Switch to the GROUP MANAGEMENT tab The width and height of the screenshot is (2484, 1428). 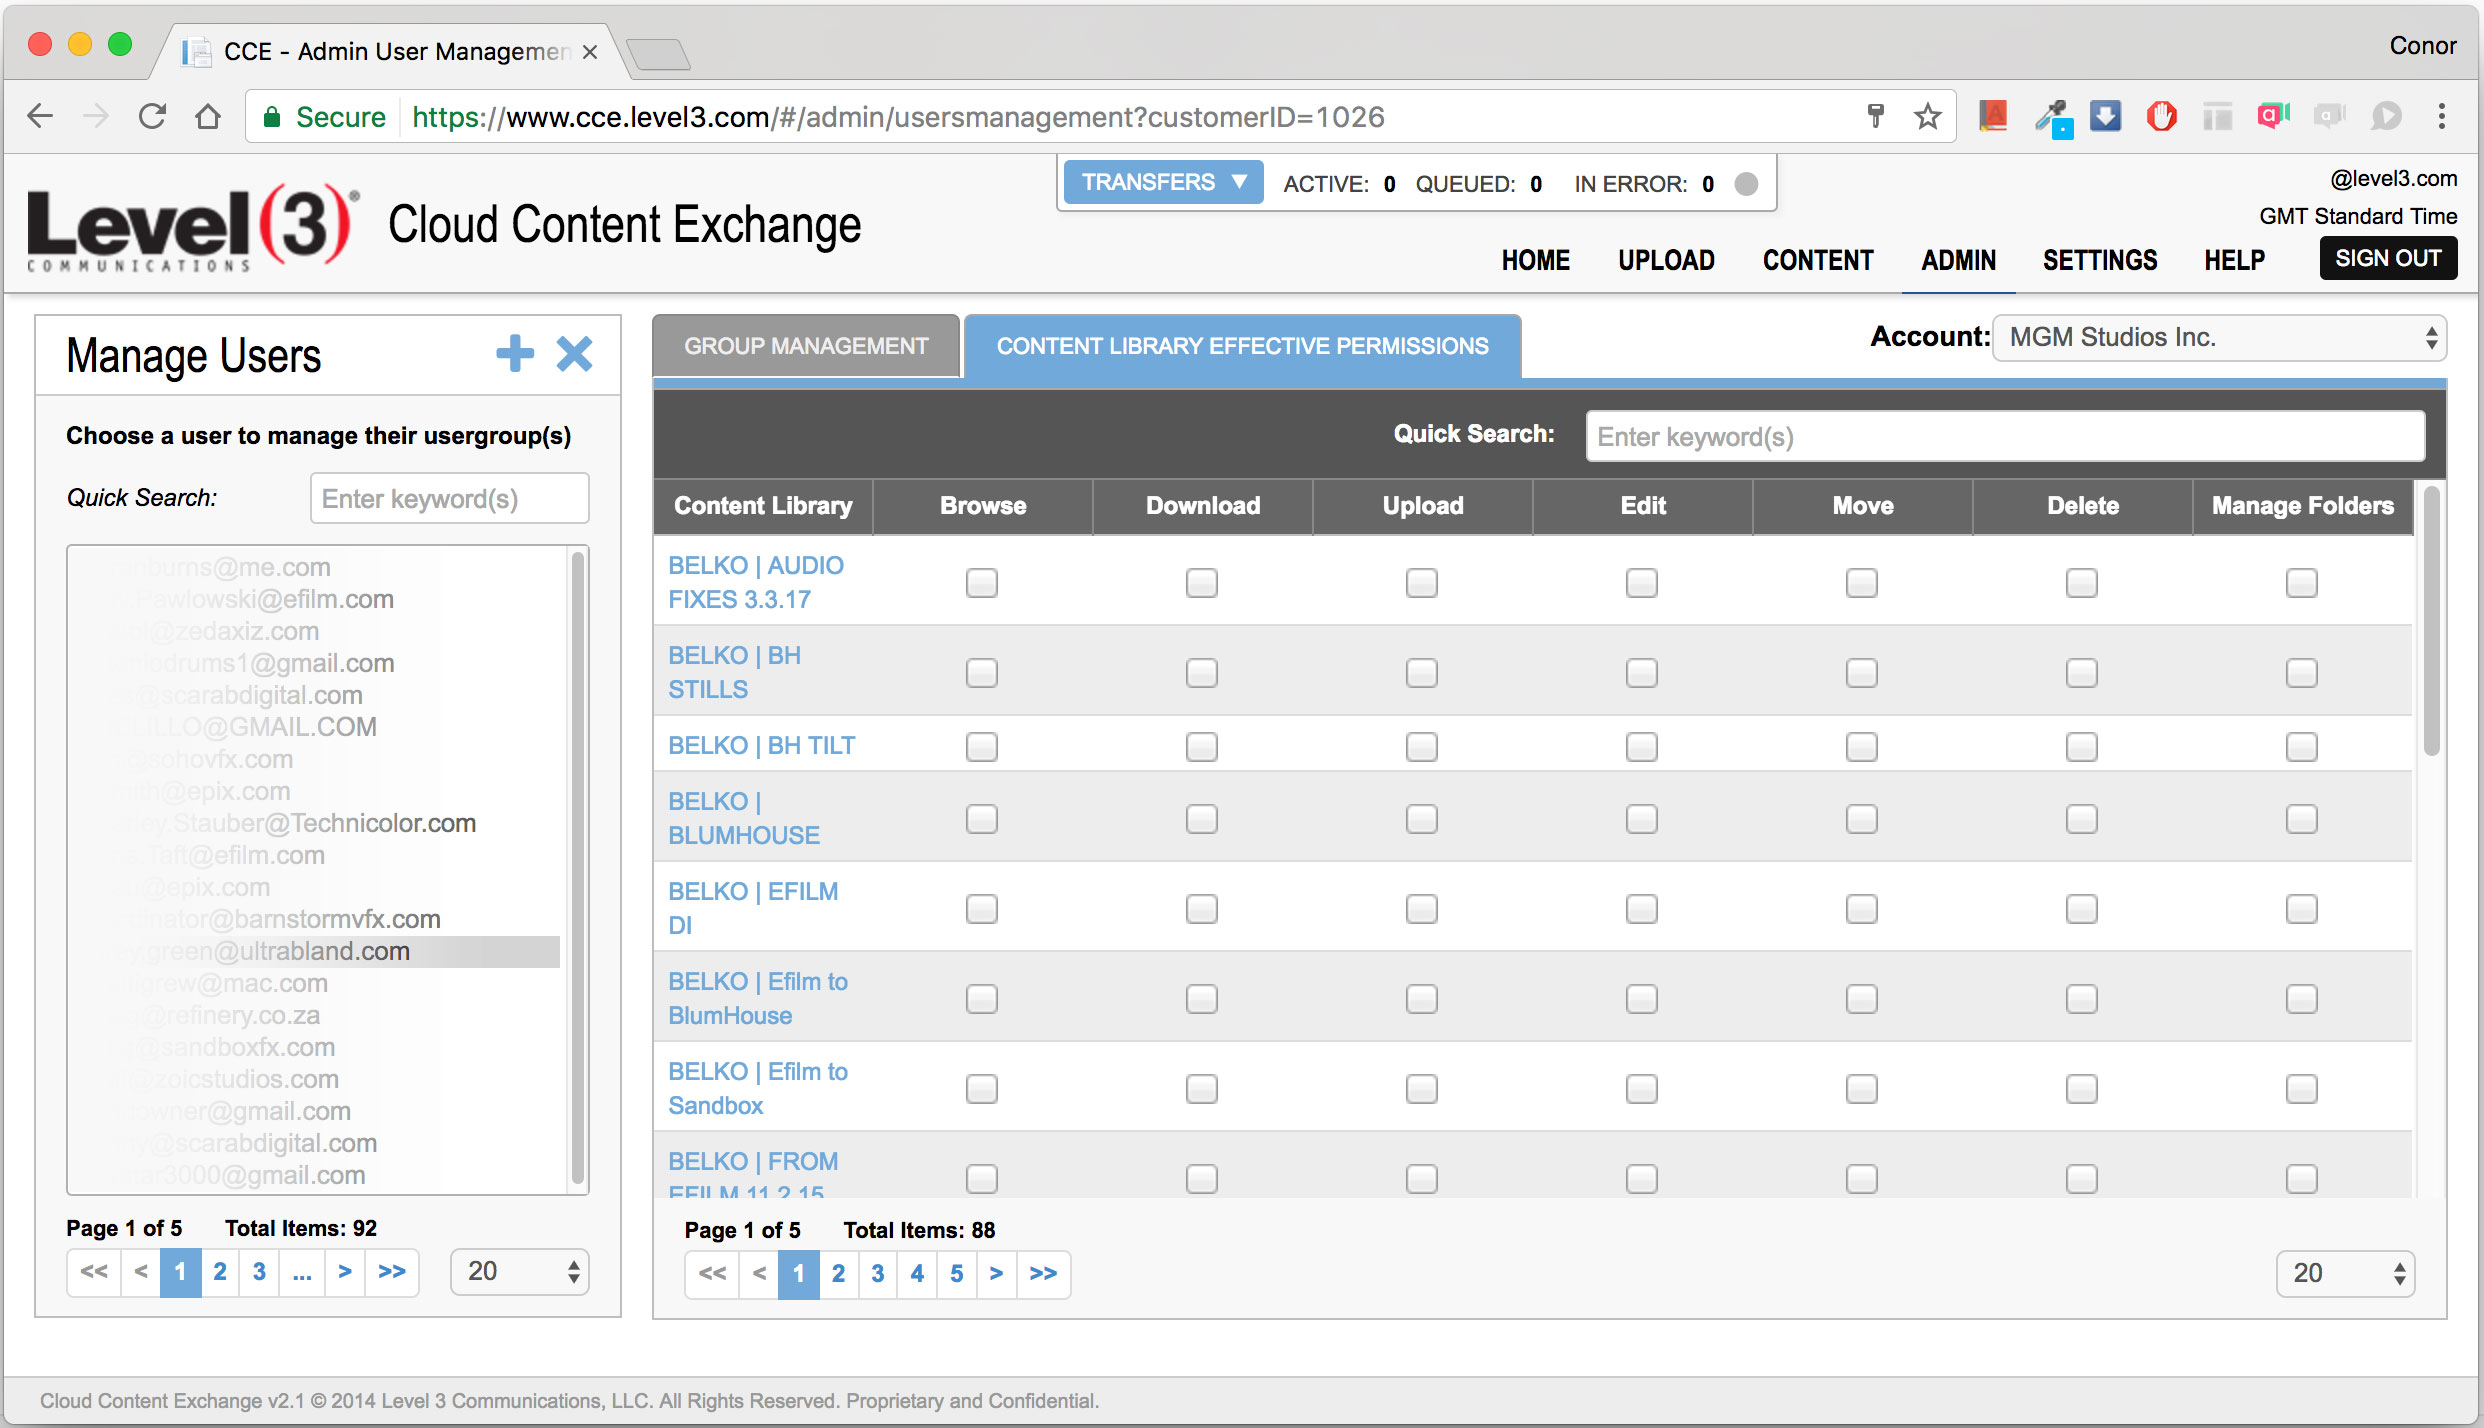(806, 346)
